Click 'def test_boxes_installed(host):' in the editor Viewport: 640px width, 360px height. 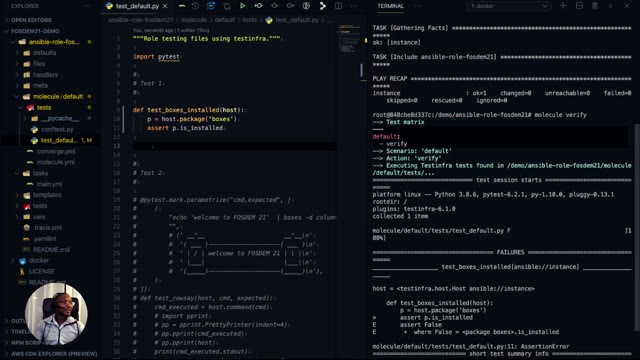coord(188,110)
